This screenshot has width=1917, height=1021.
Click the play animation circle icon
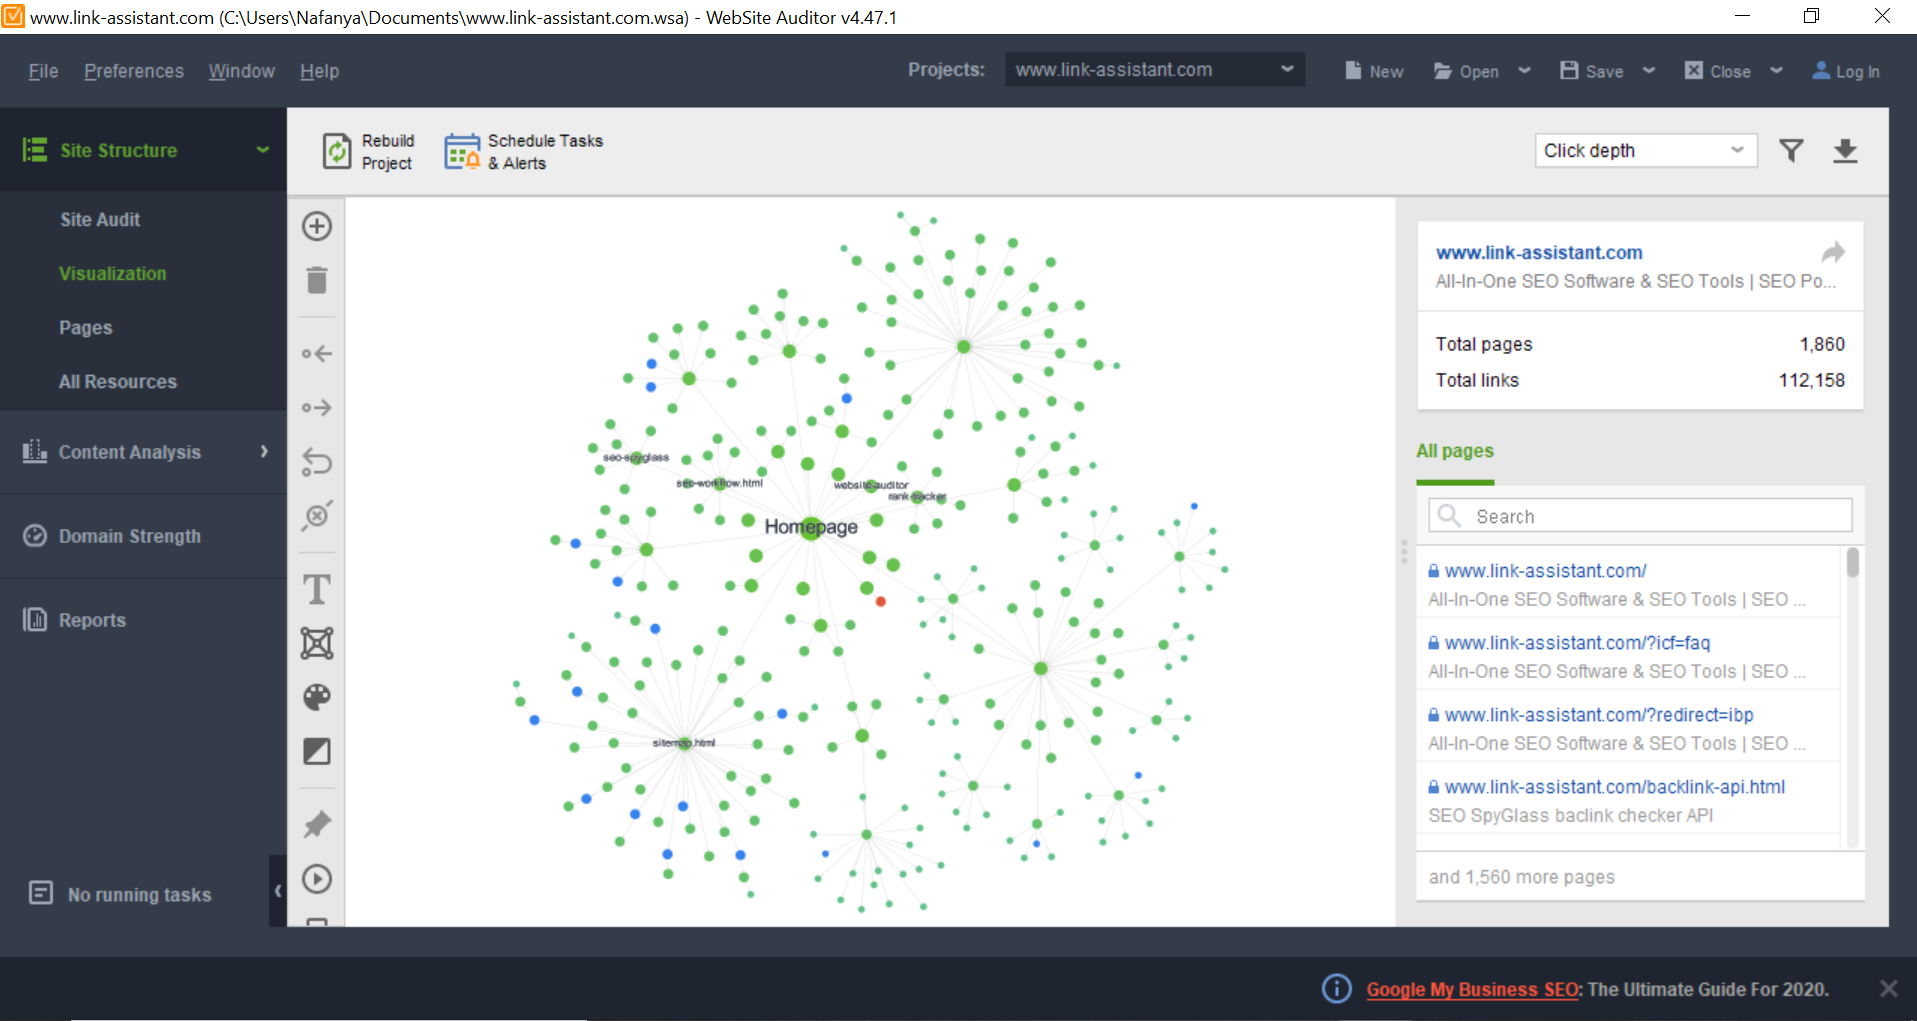317,879
